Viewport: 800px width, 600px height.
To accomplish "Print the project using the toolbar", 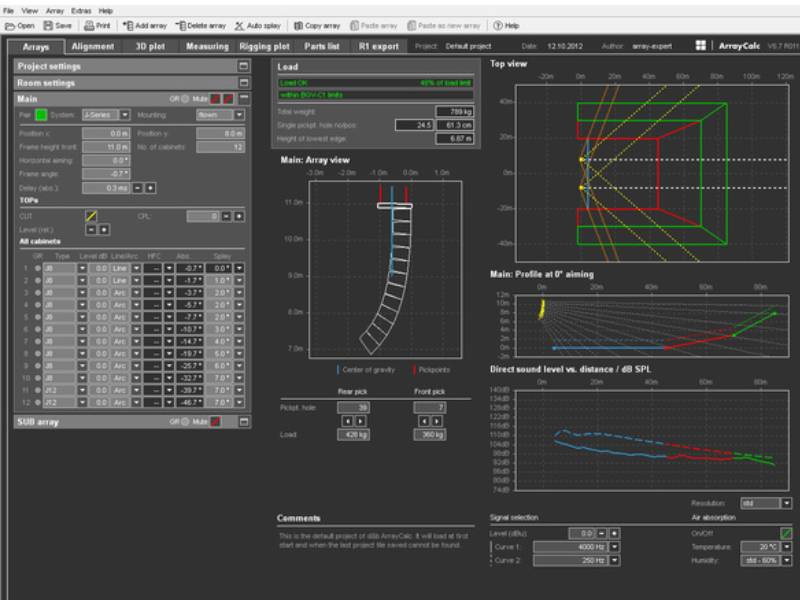I will click(97, 25).
